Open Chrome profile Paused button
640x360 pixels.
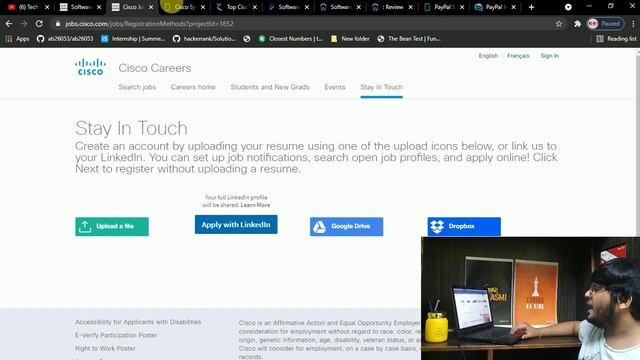(605, 24)
